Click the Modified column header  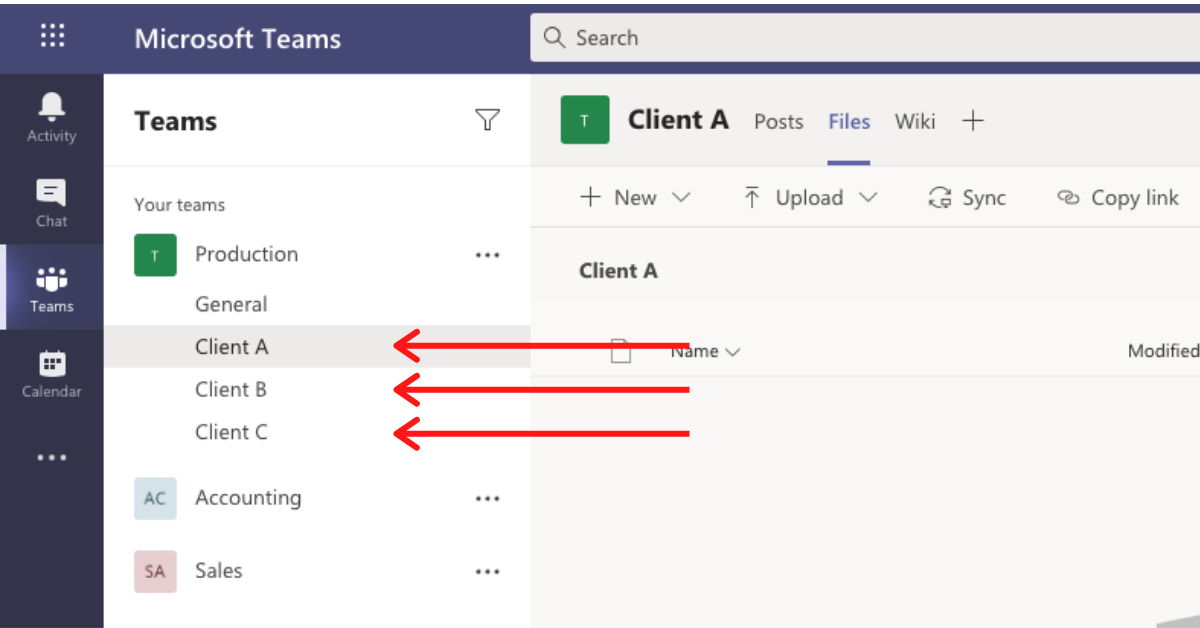click(x=1163, y=351)
